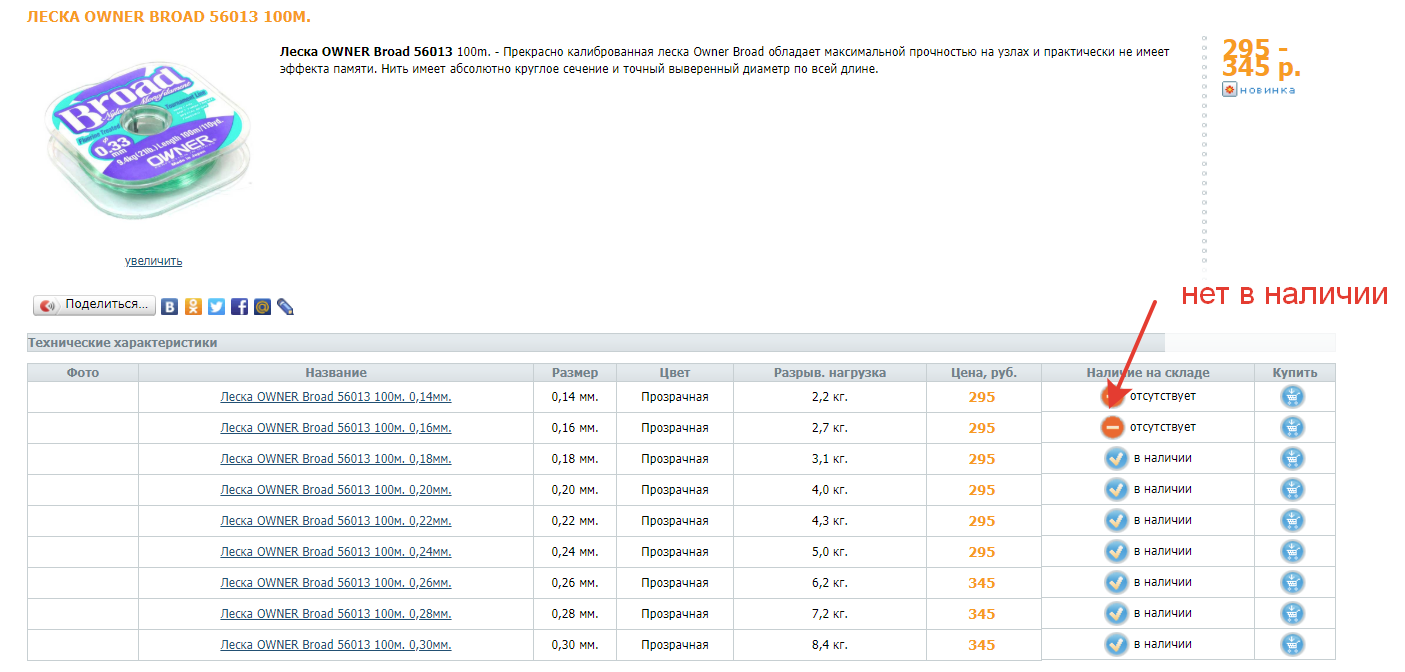This screenshot has height=672, width=1405.
Task: Click the cart icon for 0,26мм row
Action: point(1293,583)
